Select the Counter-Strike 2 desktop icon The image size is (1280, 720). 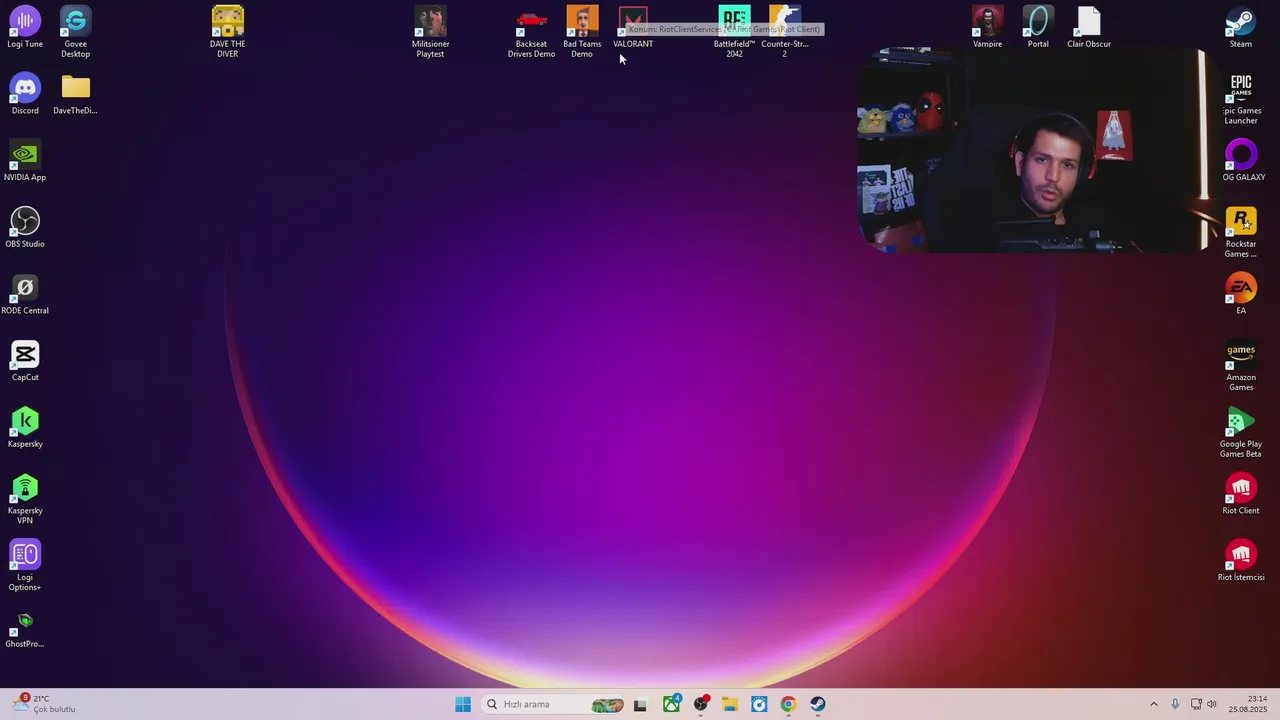784,32
